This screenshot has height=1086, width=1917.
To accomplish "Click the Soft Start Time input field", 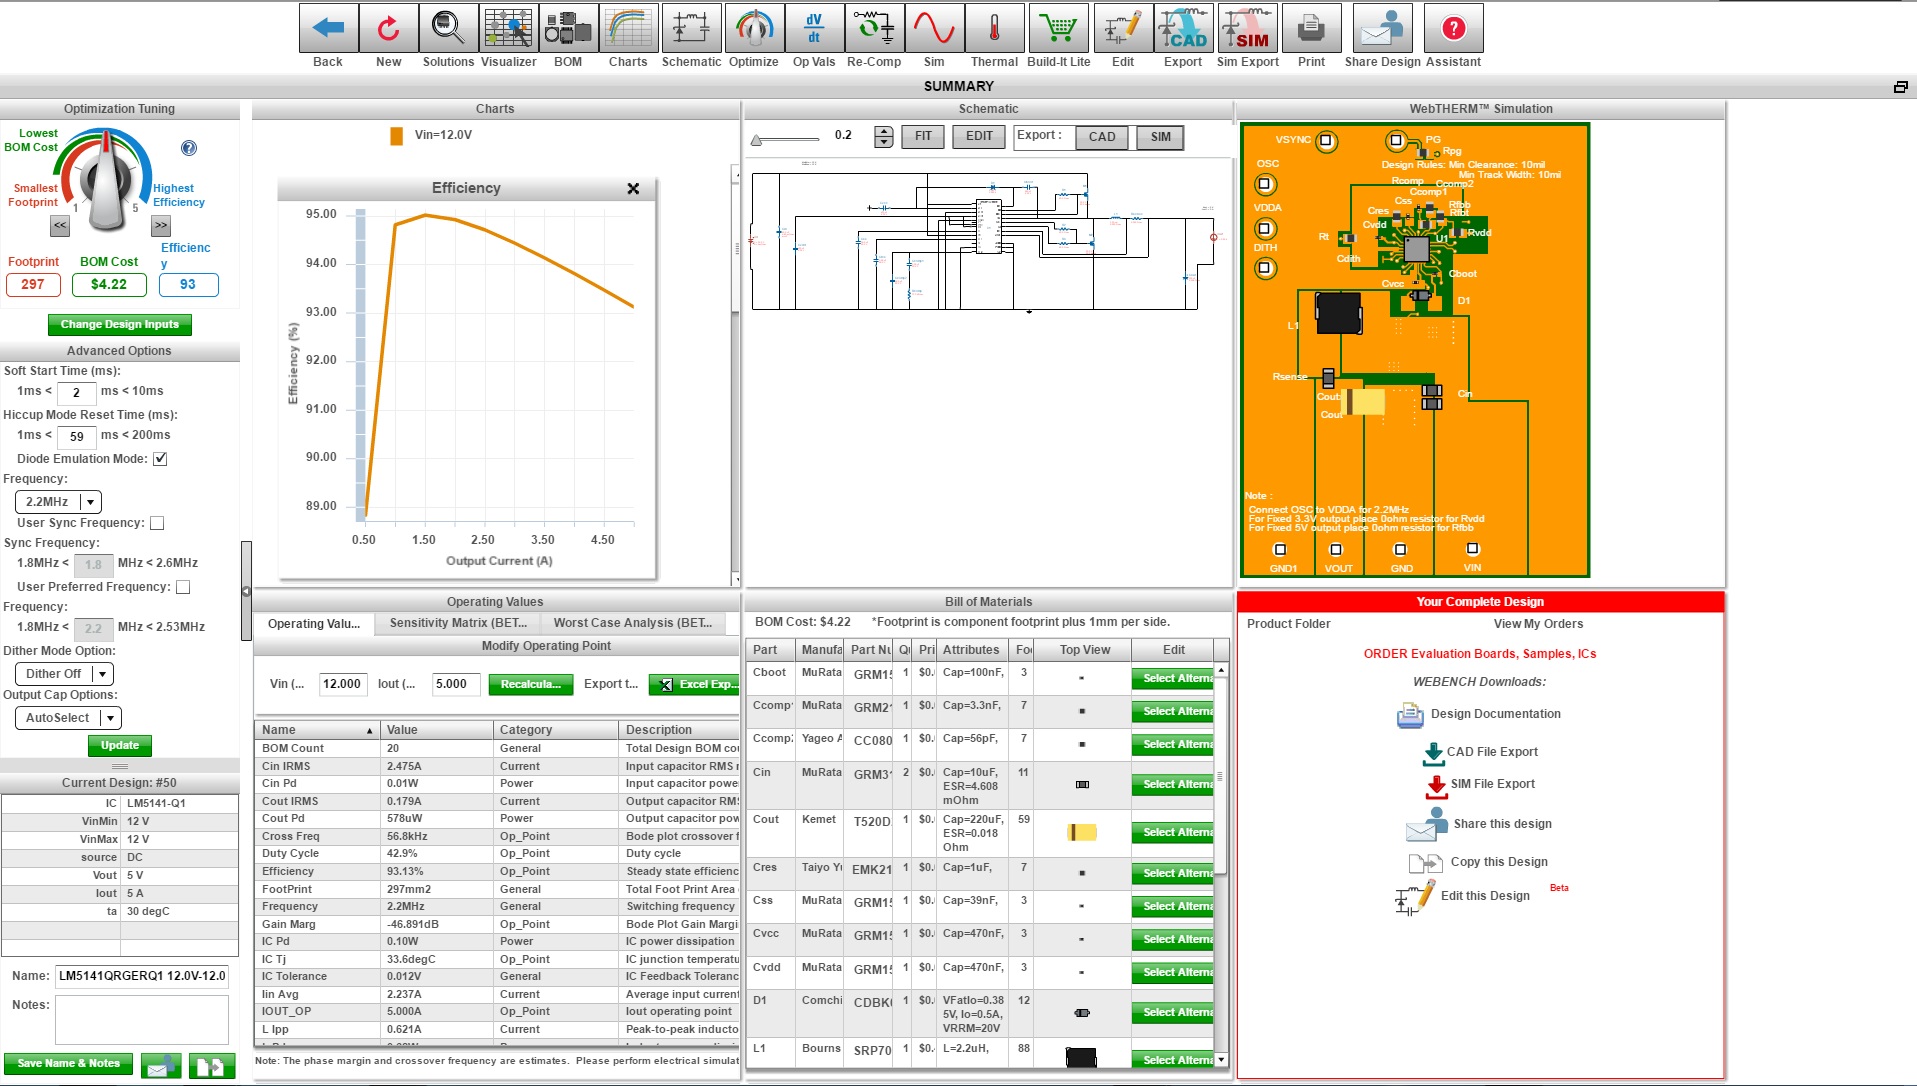I will (76, 393).
